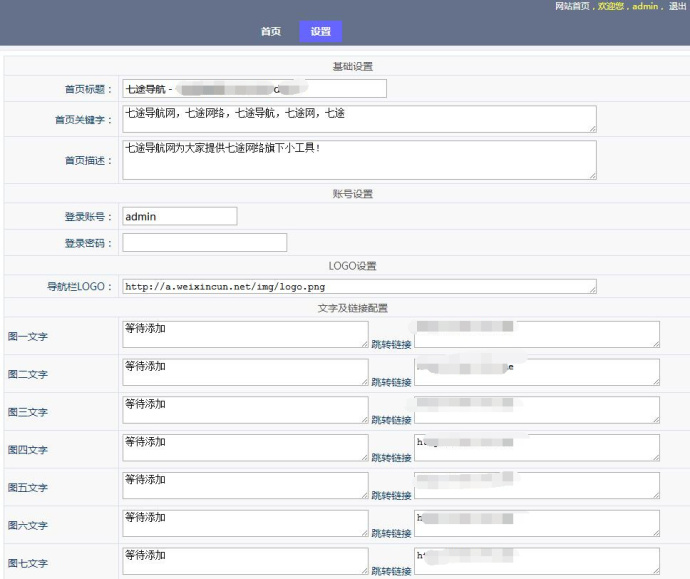Click the 文字及链接配置 section heading
This screenshot has height=579, width=690.
click(x=352, y=308)
